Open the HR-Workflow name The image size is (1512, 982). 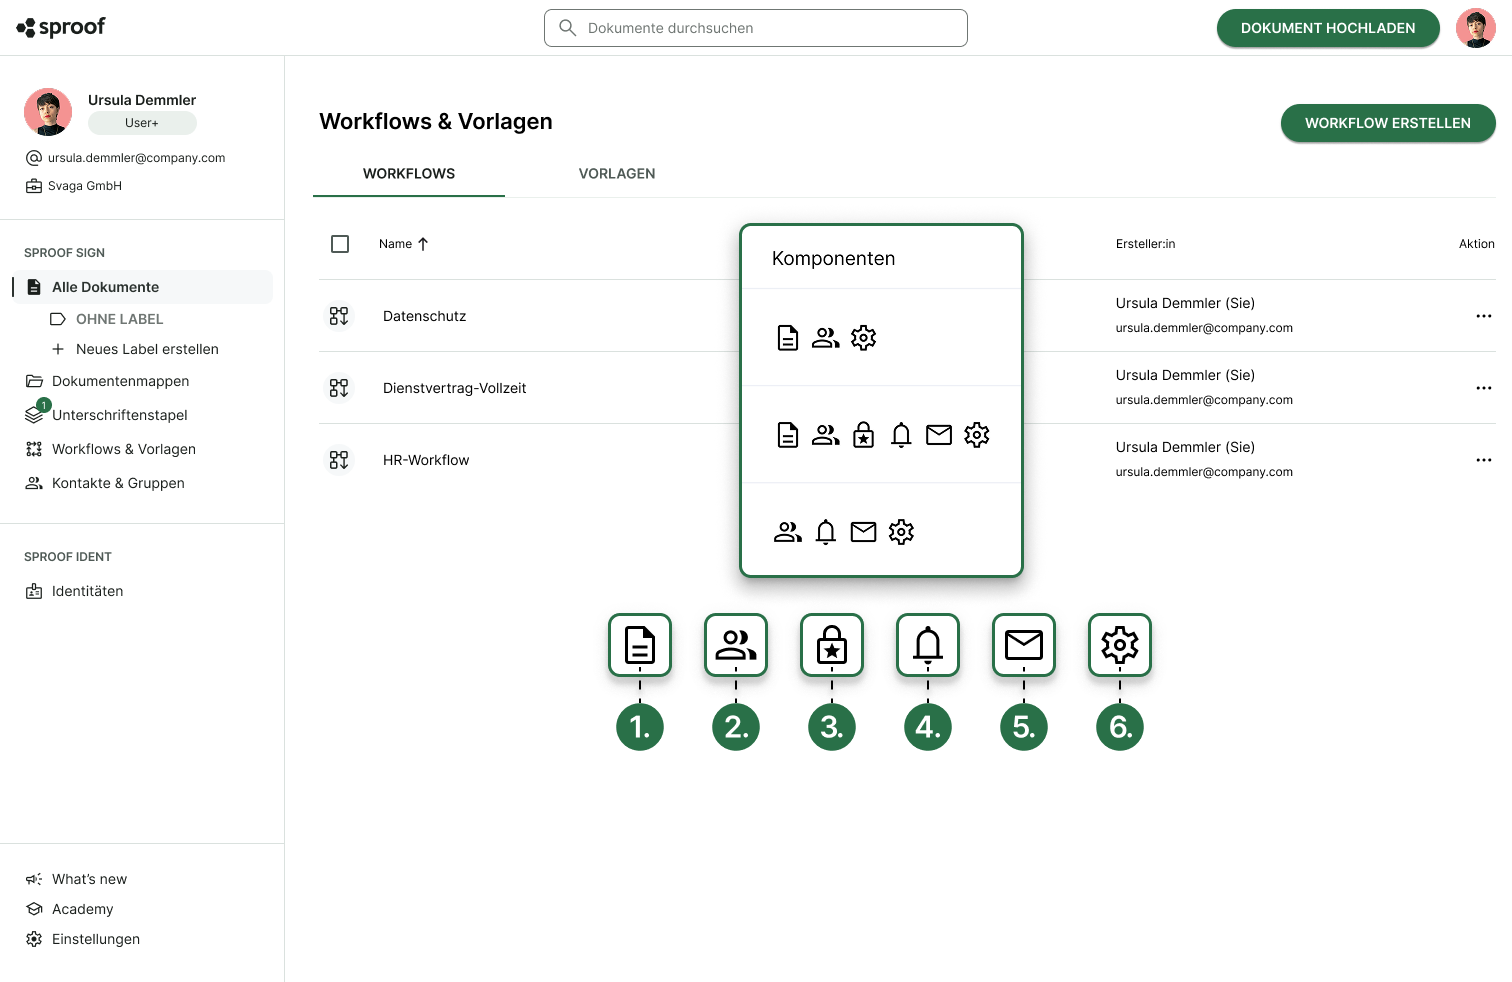(426, 460)
